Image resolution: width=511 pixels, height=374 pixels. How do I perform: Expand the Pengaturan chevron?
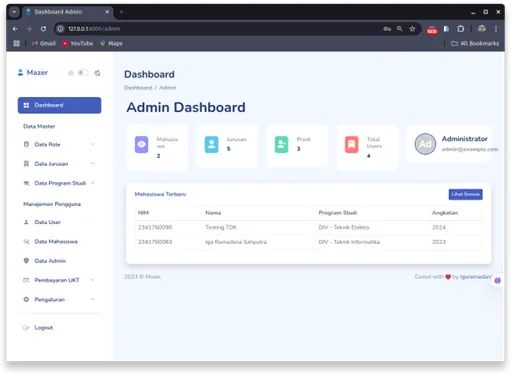coord(93,299)
